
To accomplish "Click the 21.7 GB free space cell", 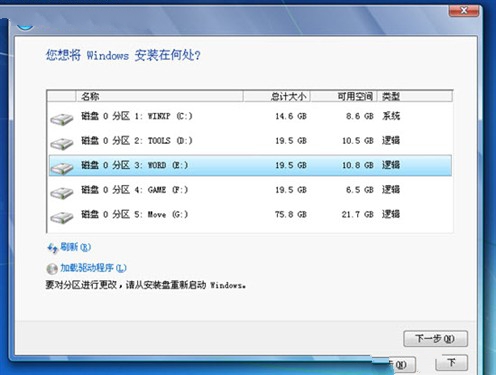I will coord(358,214).
